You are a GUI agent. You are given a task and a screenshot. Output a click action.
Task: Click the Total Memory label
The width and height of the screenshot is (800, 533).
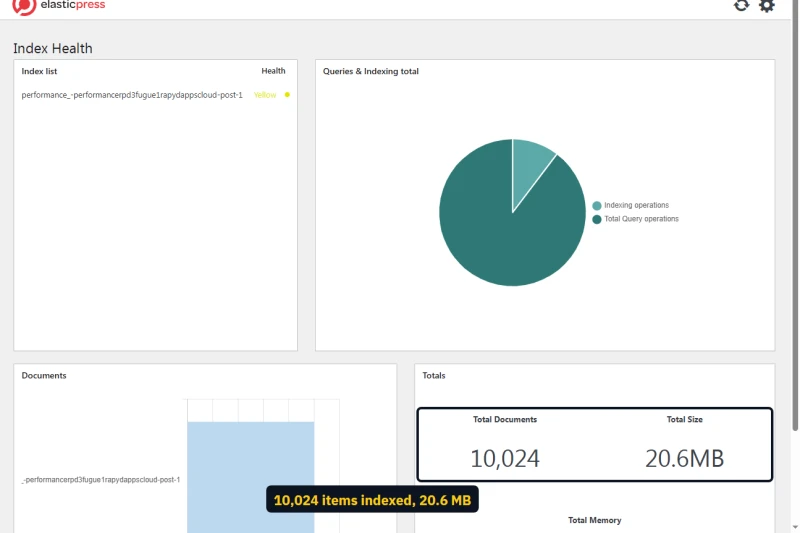[595, 520]
